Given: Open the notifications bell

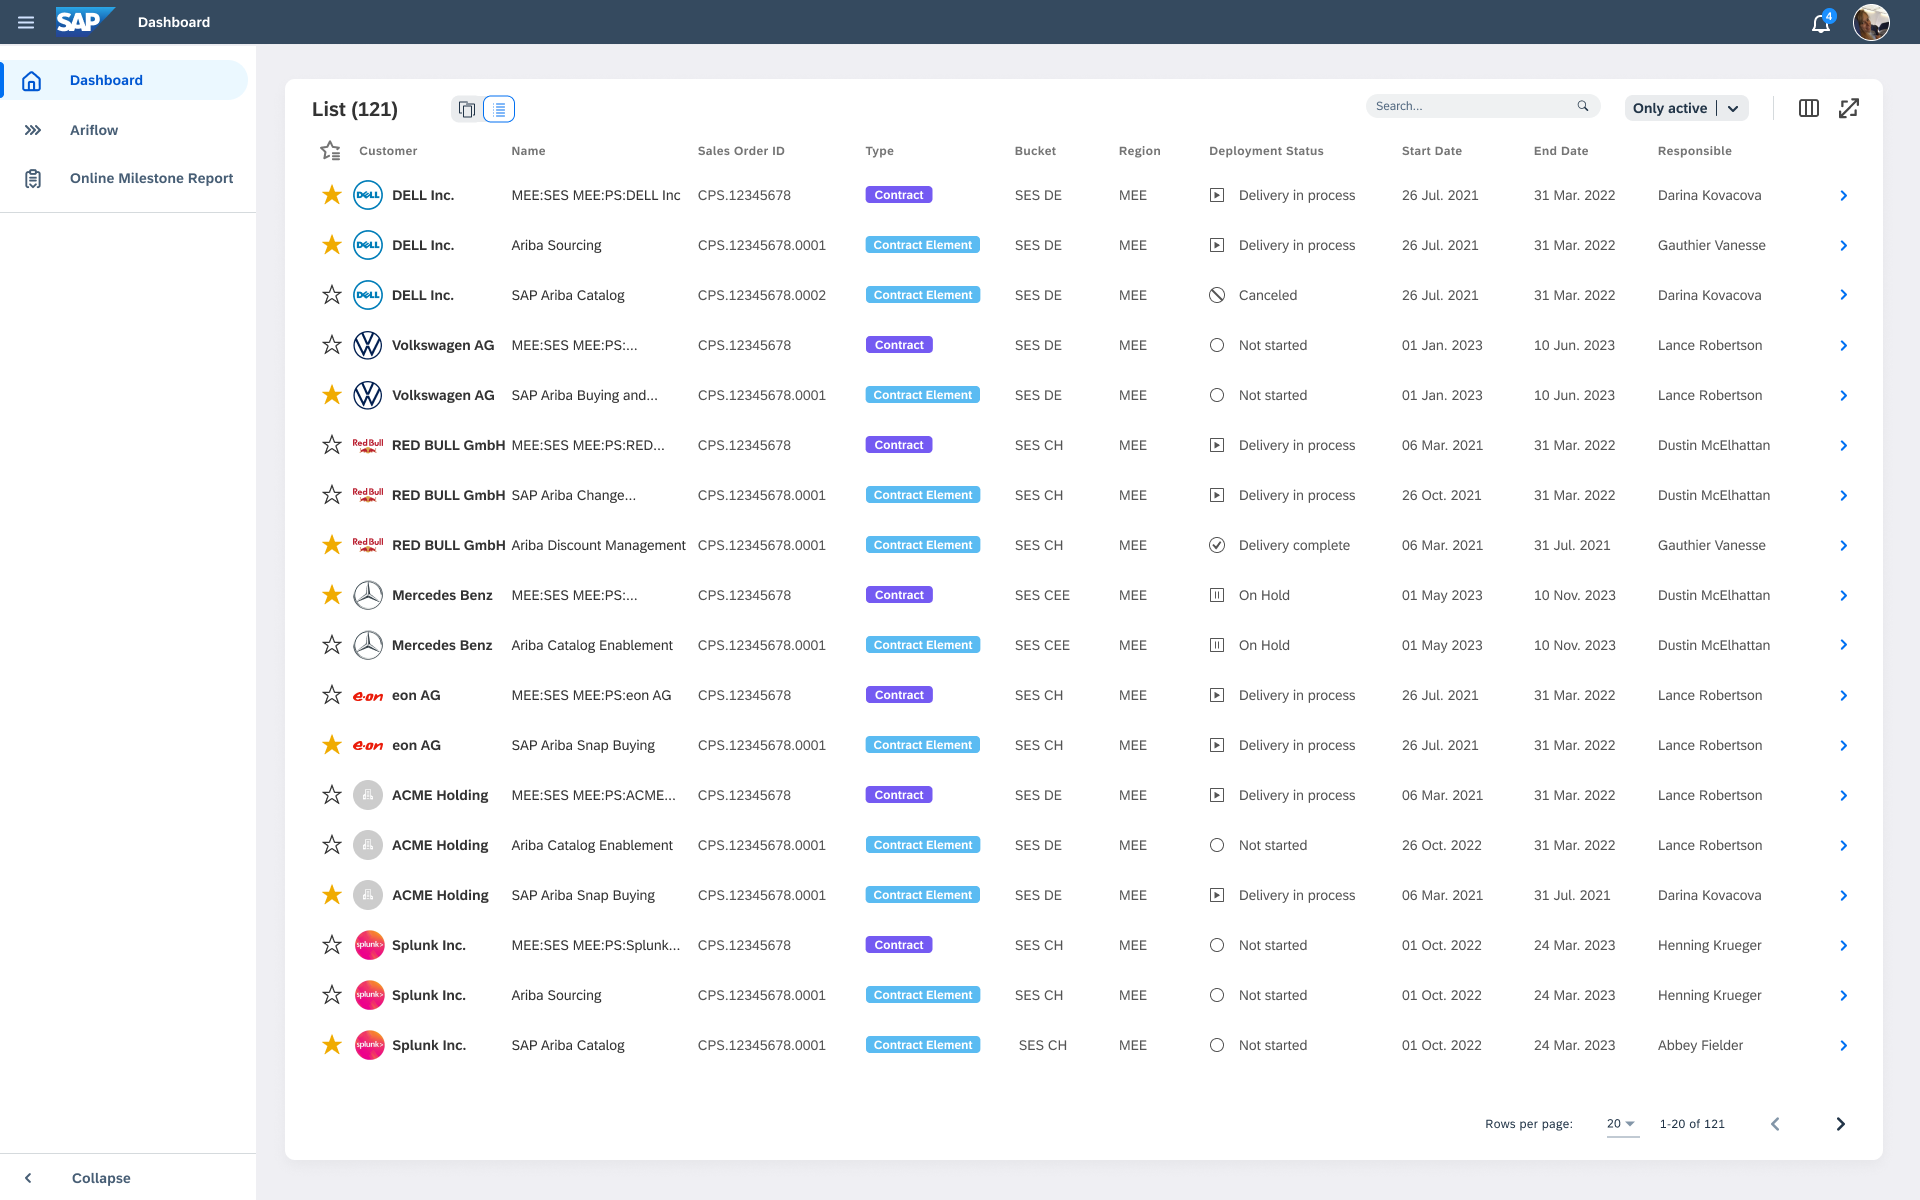Looking at the screenshot, I should (1820, 23).
